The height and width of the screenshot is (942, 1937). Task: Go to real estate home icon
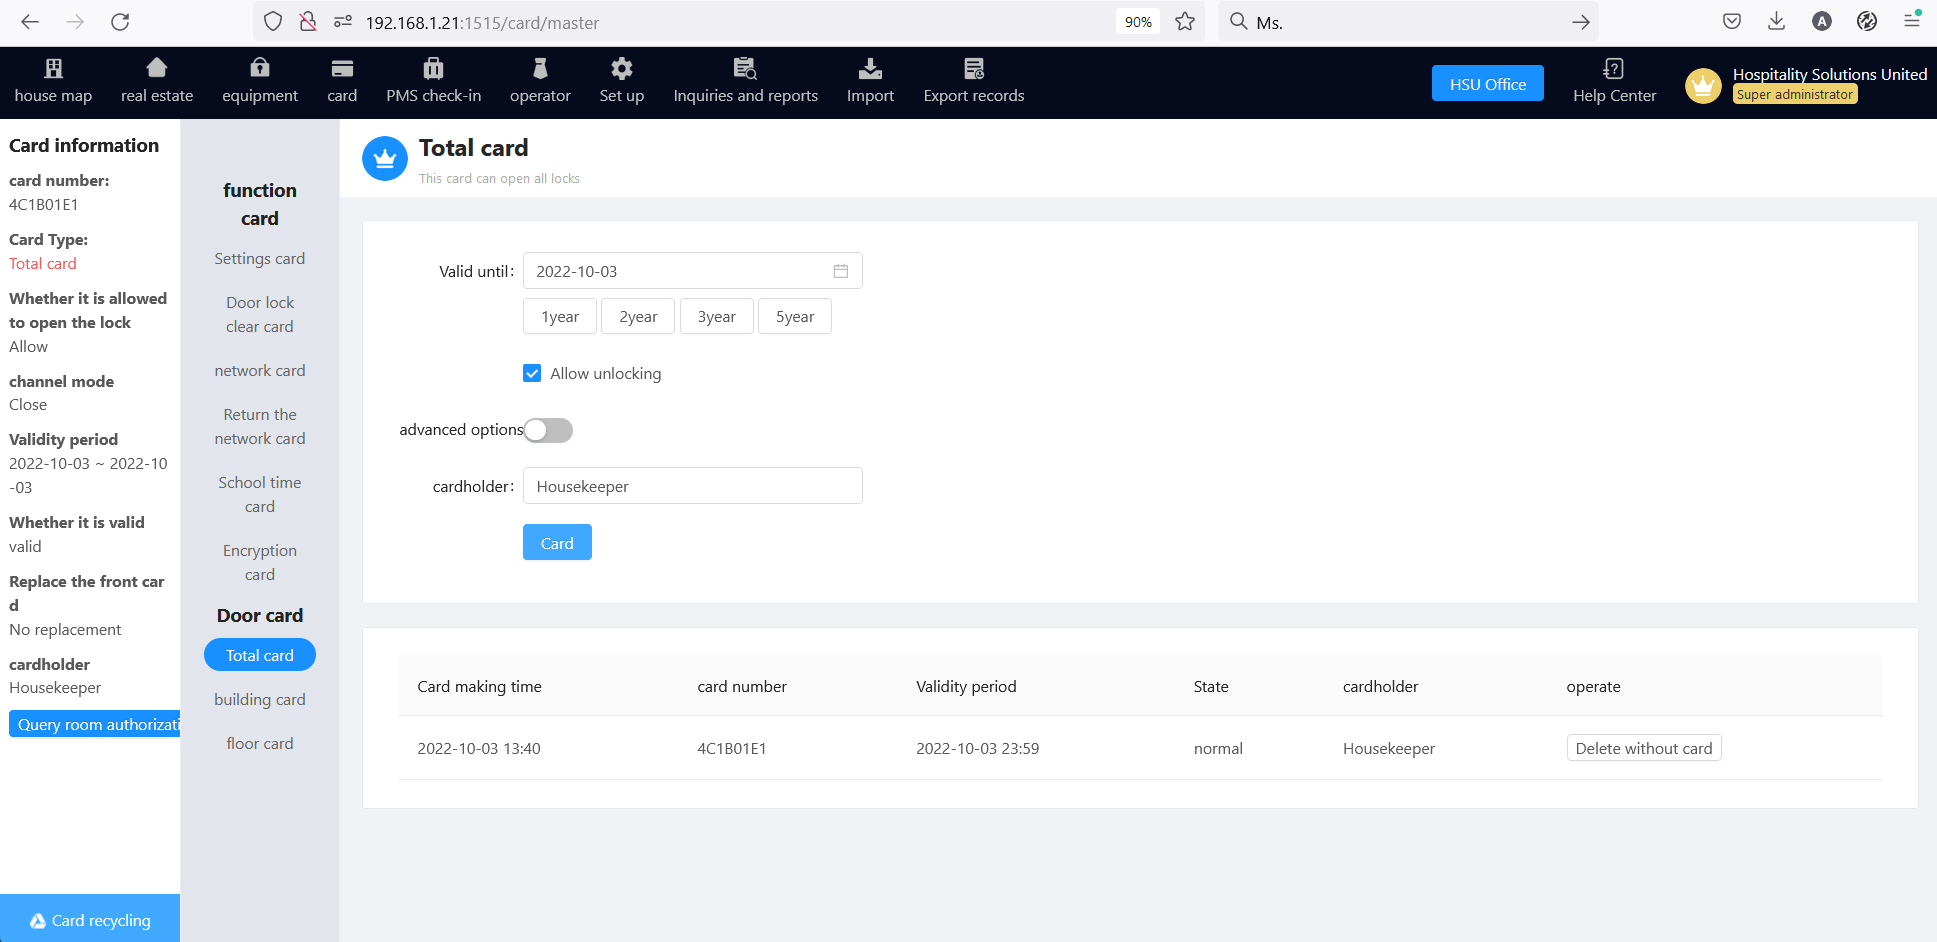(x=157, y=68)
